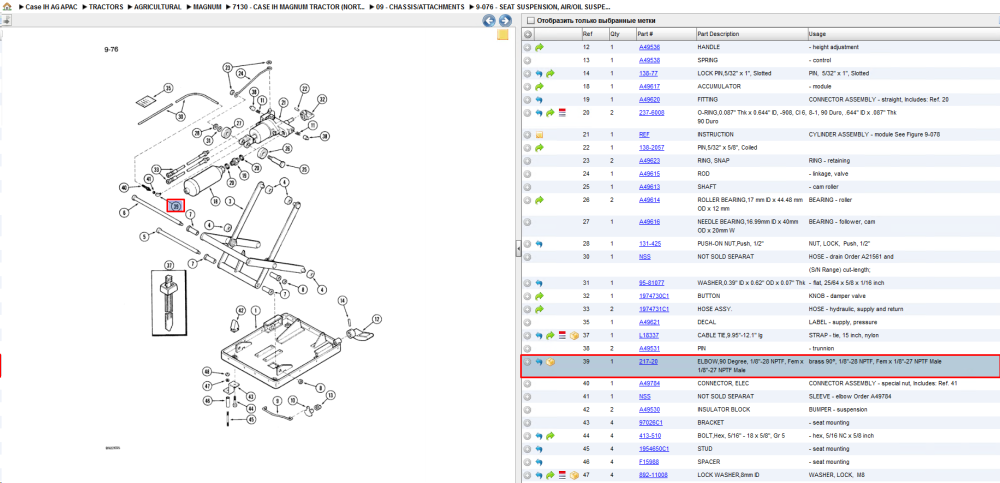This screenshot has height=483, width=1000.
Task: Click callout 37 above the cable tie inset
Action: [x=169, y=264]
